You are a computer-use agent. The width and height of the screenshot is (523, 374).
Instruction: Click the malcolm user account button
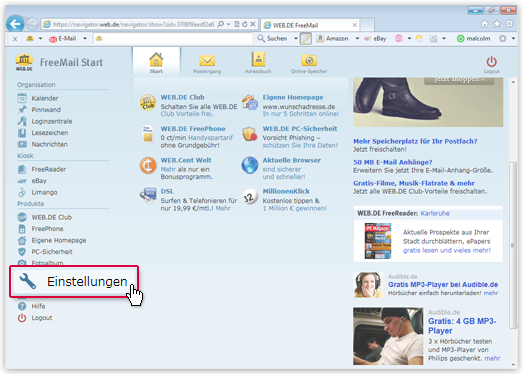pos(474,39)
